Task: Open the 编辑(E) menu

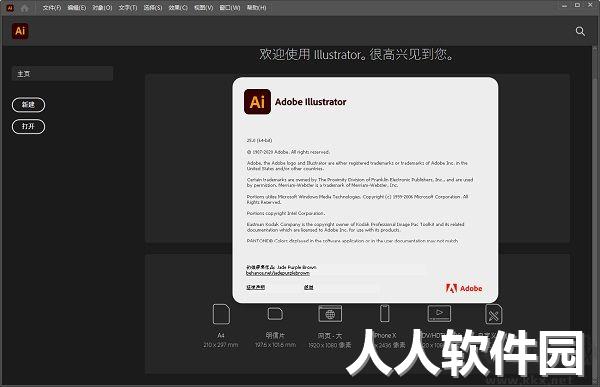Action: tap(77, 8)
